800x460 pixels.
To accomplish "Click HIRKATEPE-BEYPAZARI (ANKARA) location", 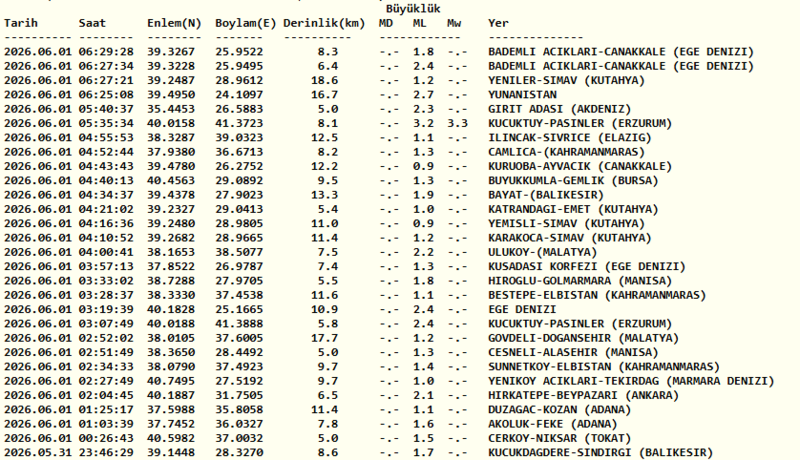I will point(584,395).
